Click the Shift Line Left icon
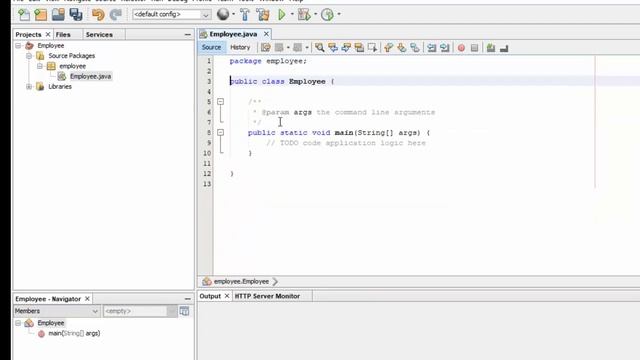Screen dimensions: 640x360 (x=431, y=48)
